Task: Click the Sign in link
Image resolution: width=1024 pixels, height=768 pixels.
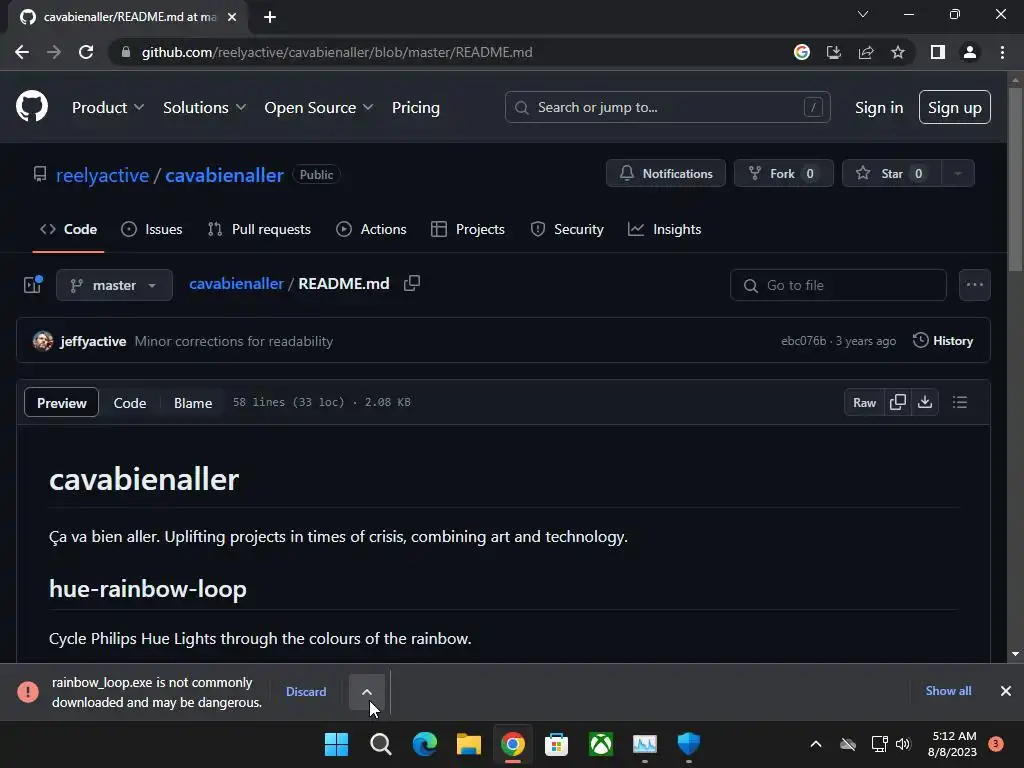Action: point(879,108)
